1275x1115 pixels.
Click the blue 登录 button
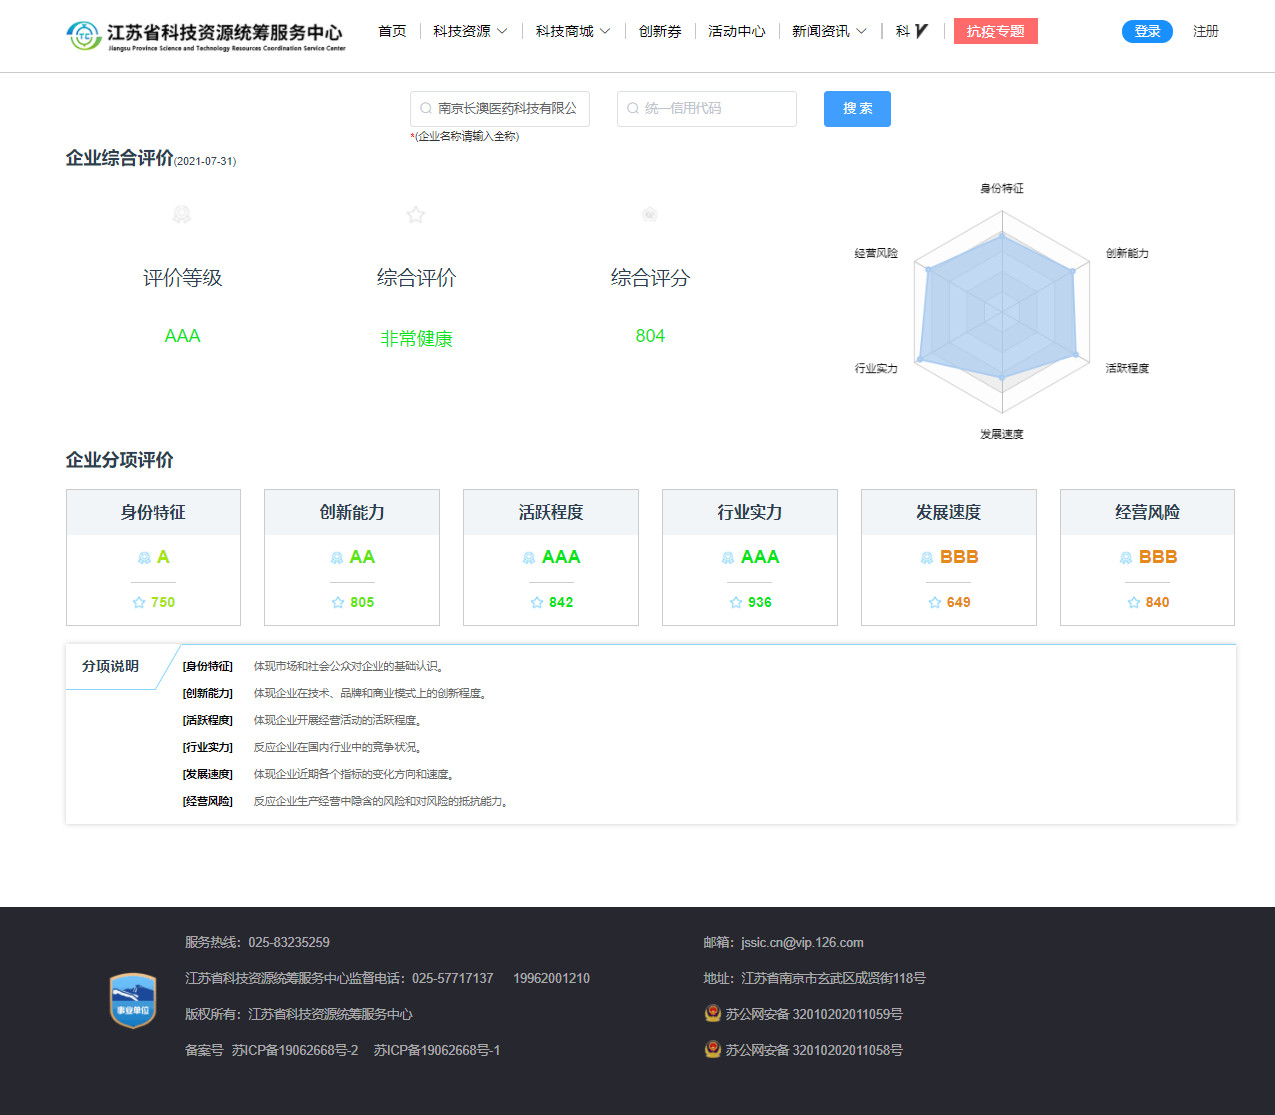click(x=1147, y=31)
